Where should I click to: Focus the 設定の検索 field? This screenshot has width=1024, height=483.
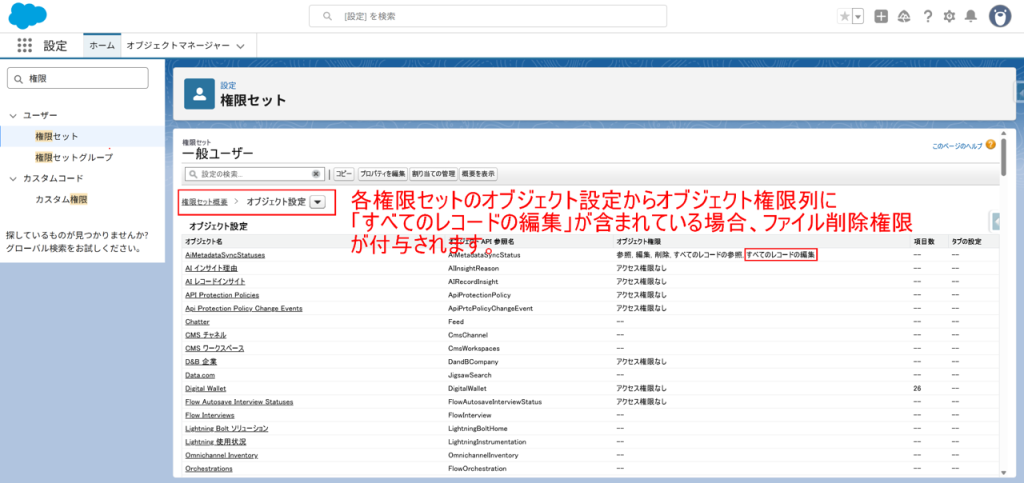click(x=255, y=174)
